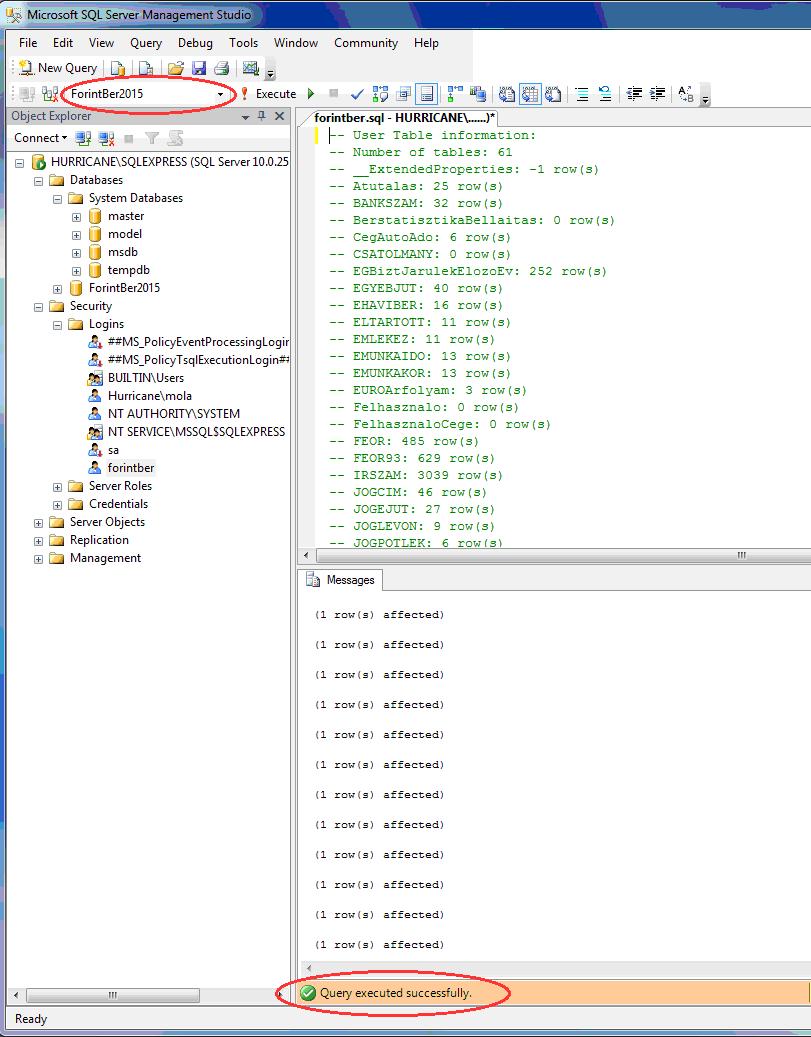The width and height of the screenshot is (811, 1037).
Task: Switch to Results to File mode
Action: point(553,94)
